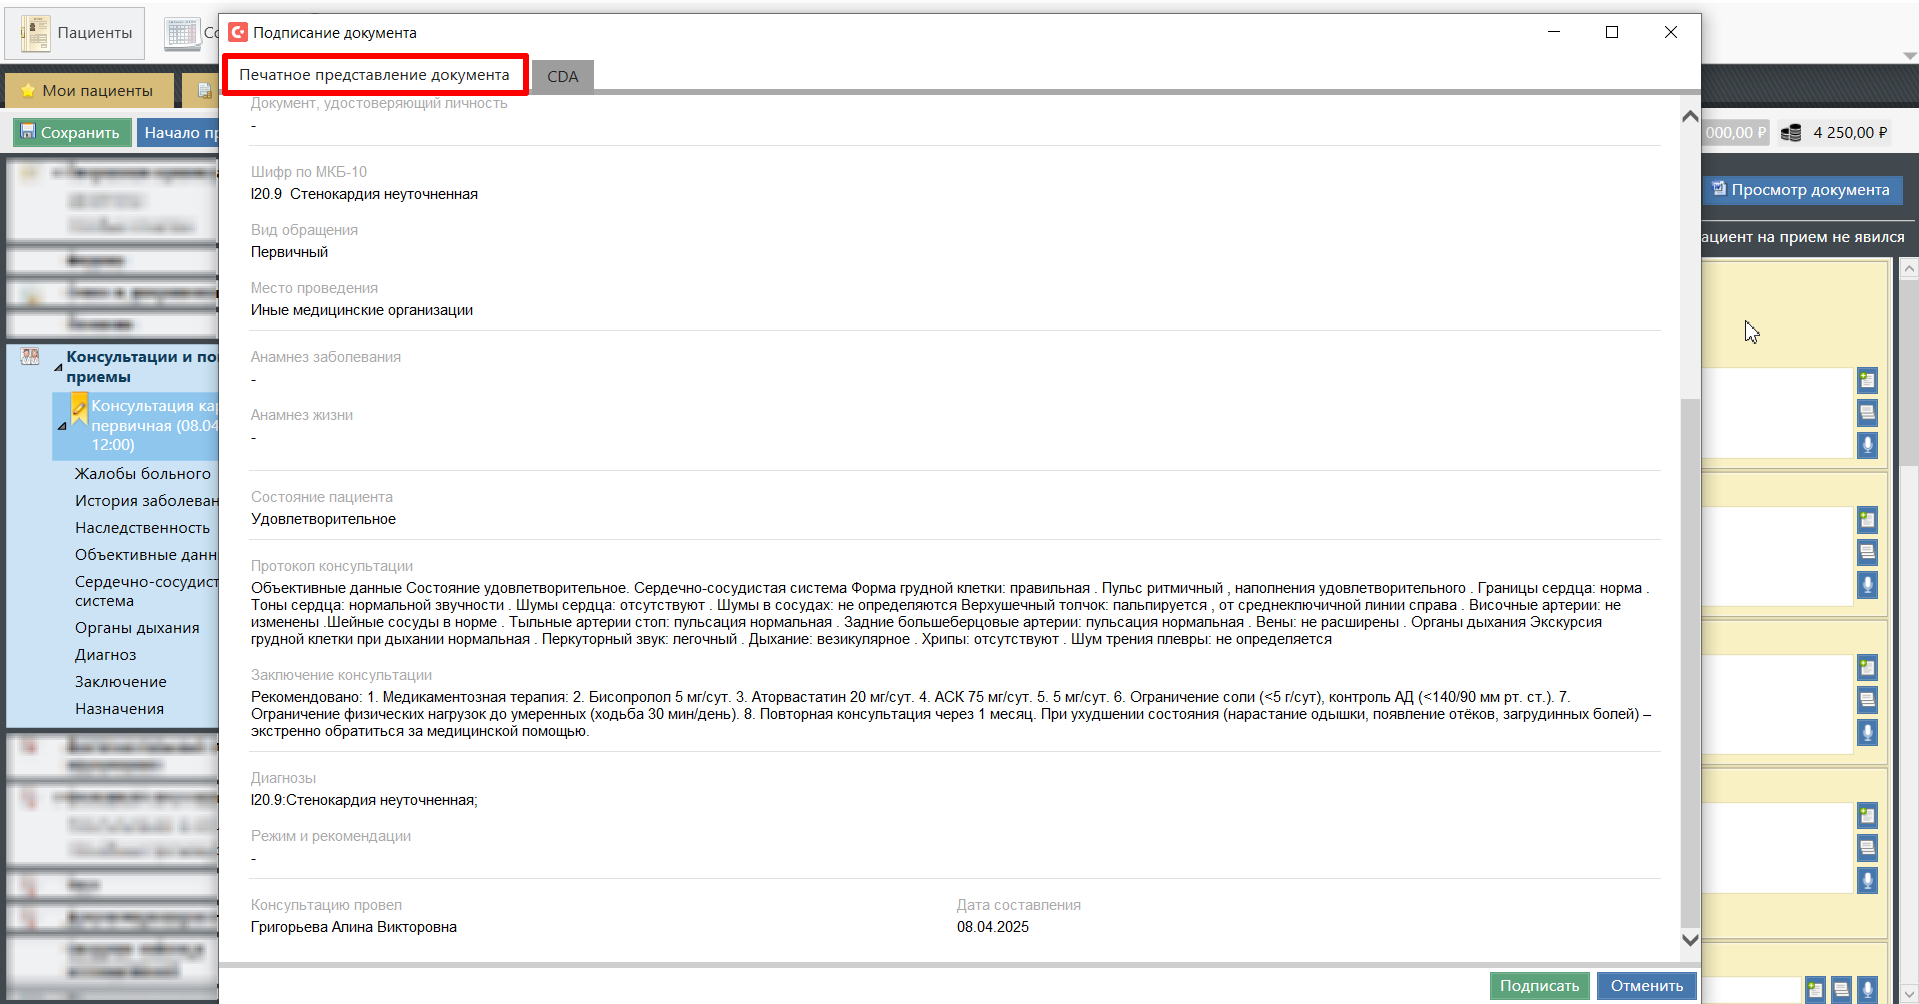1919x1004 pixels.
Task: Open the toolbar overflow arrow at the top right
Action: click(x=1909, y=56)
